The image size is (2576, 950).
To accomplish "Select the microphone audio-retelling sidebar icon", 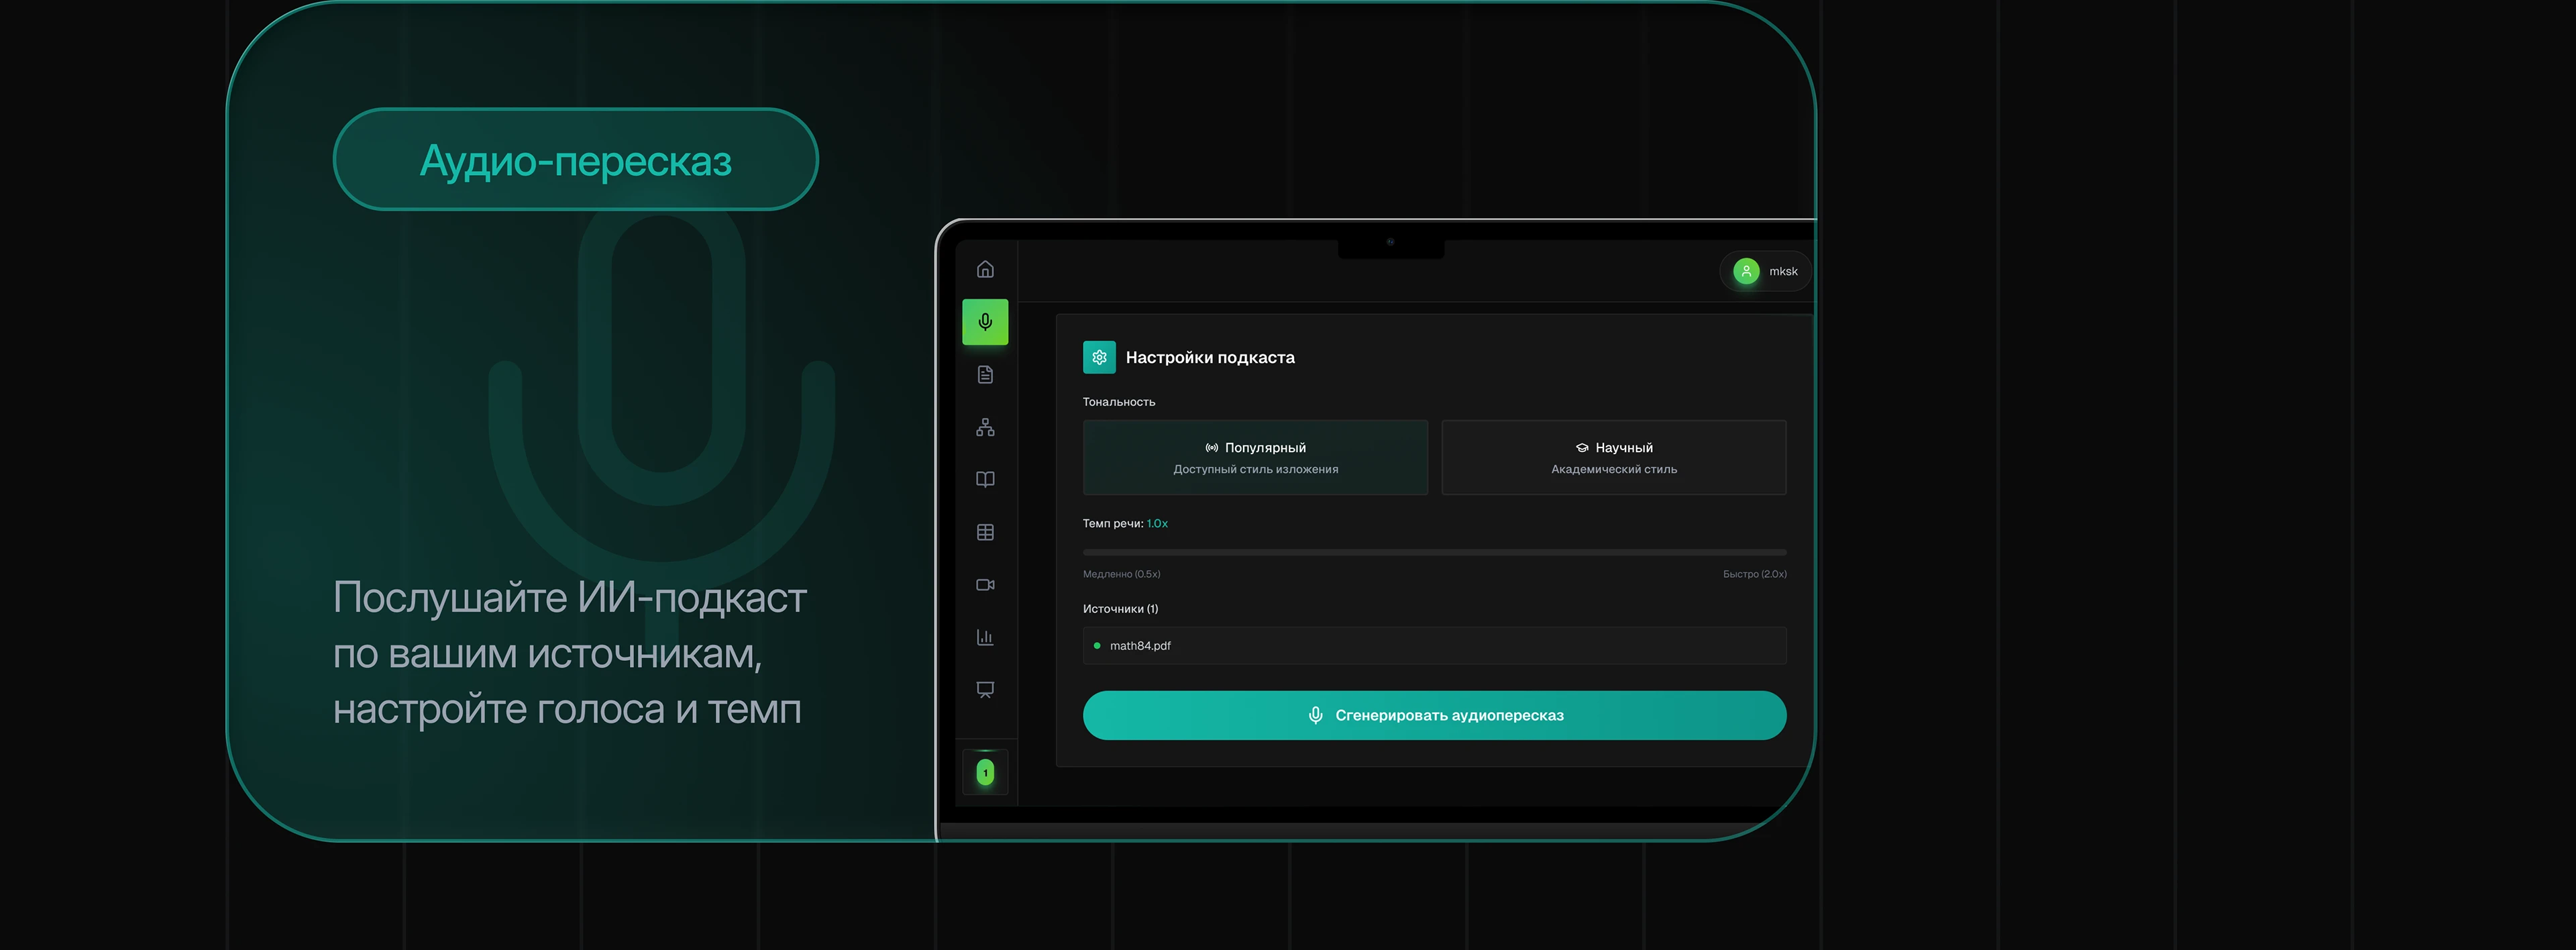I will (985, 322).
